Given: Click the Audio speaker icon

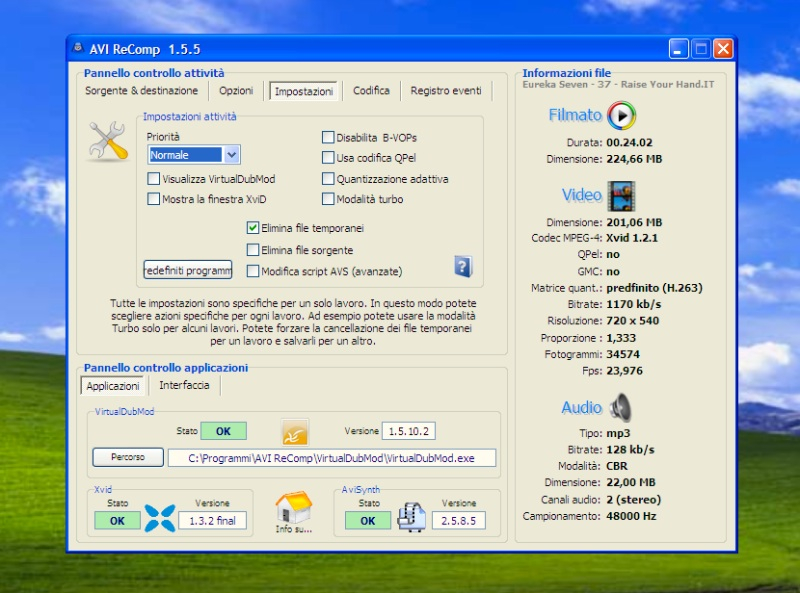Looking at the screenshot, I should [x=621, y=407].
